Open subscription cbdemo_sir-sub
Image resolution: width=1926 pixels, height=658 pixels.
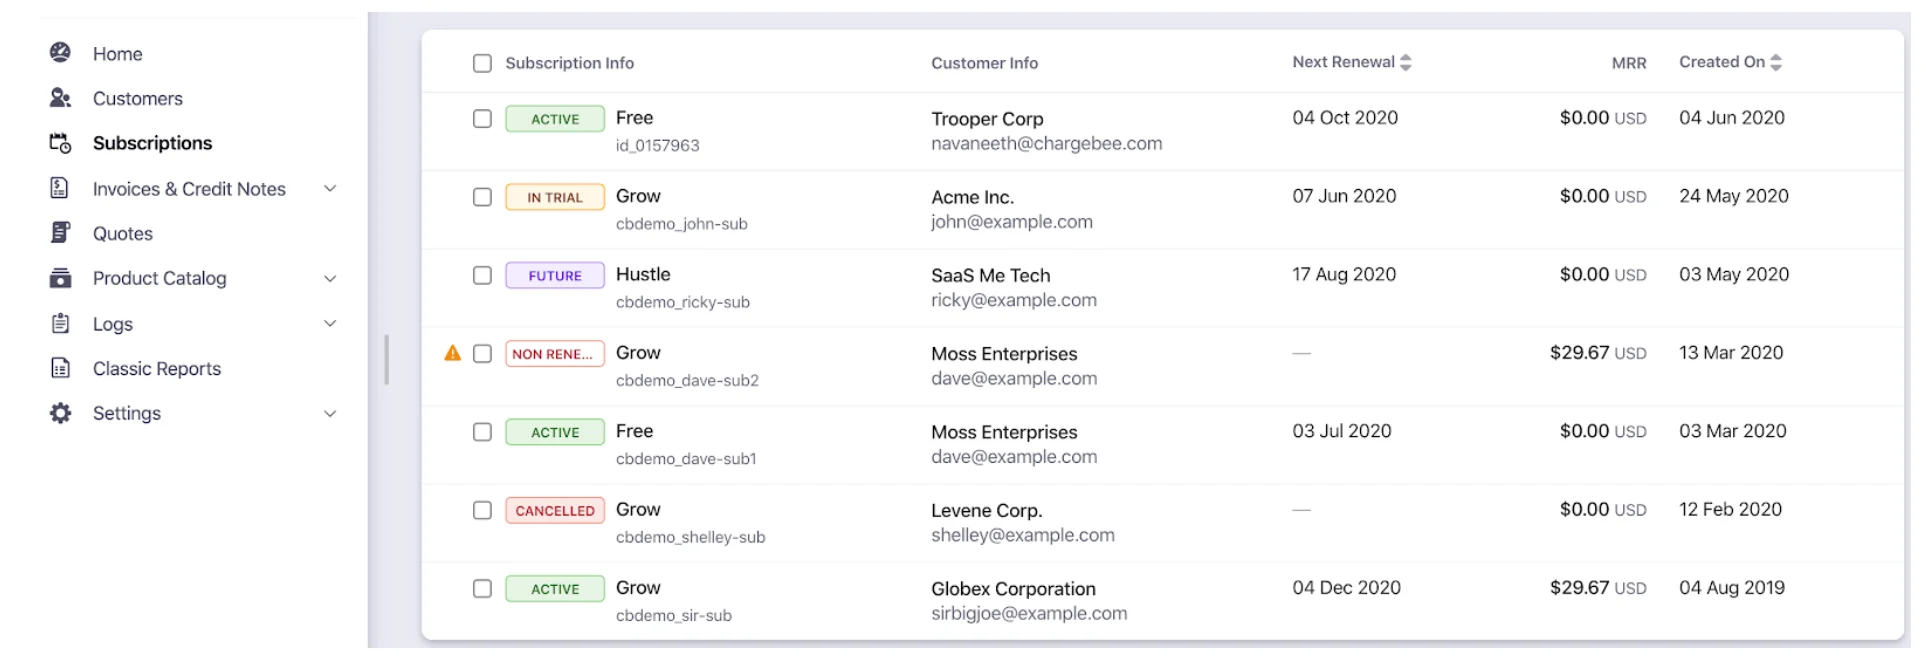tap(673, 615)
